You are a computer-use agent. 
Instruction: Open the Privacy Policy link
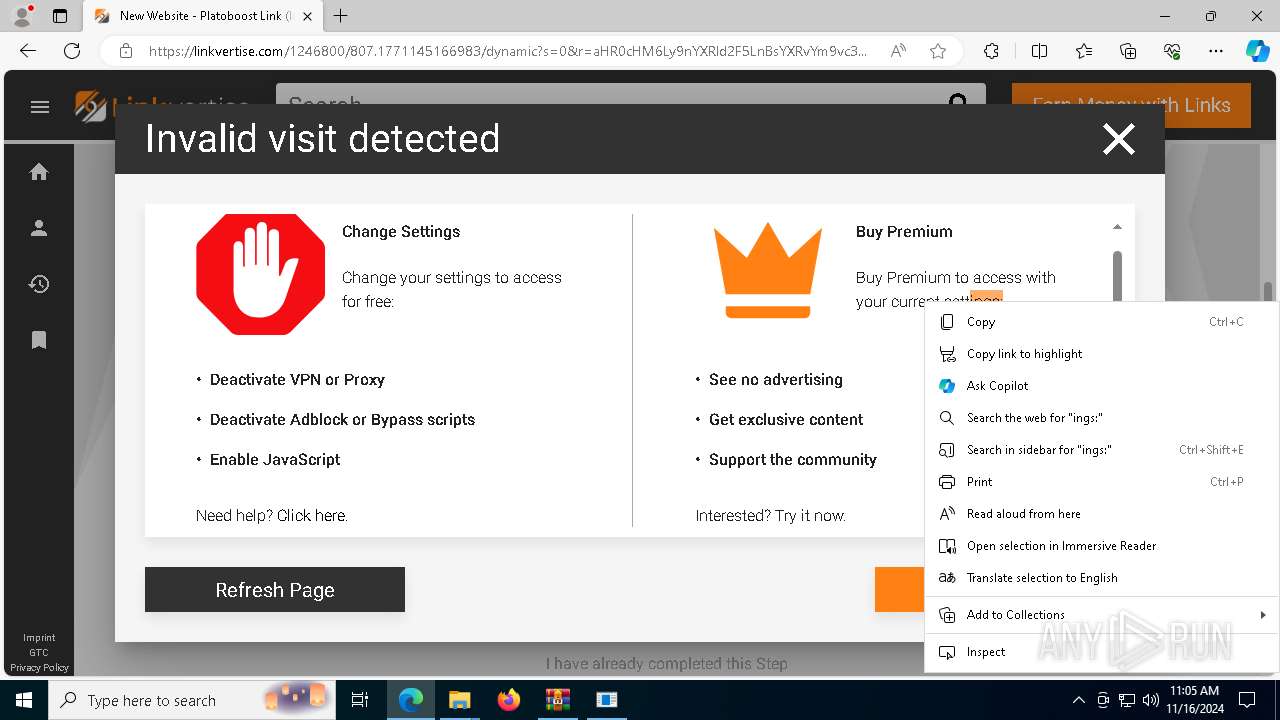click(x=39, y=667)
